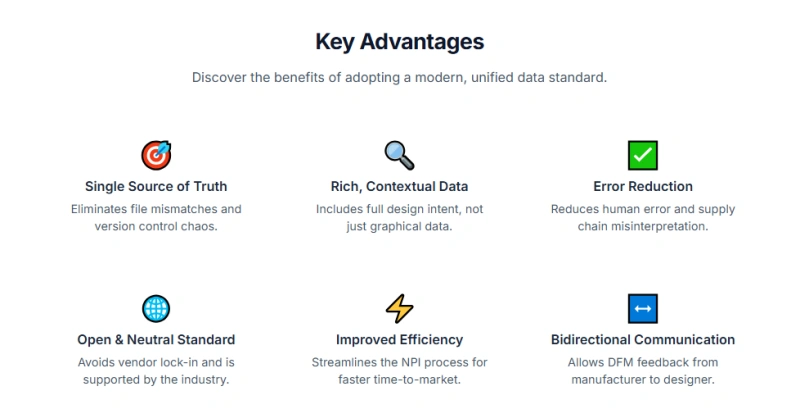Click the NPI process description text
The height and width of the screenshot is (408, 800).
coord(399,370)
